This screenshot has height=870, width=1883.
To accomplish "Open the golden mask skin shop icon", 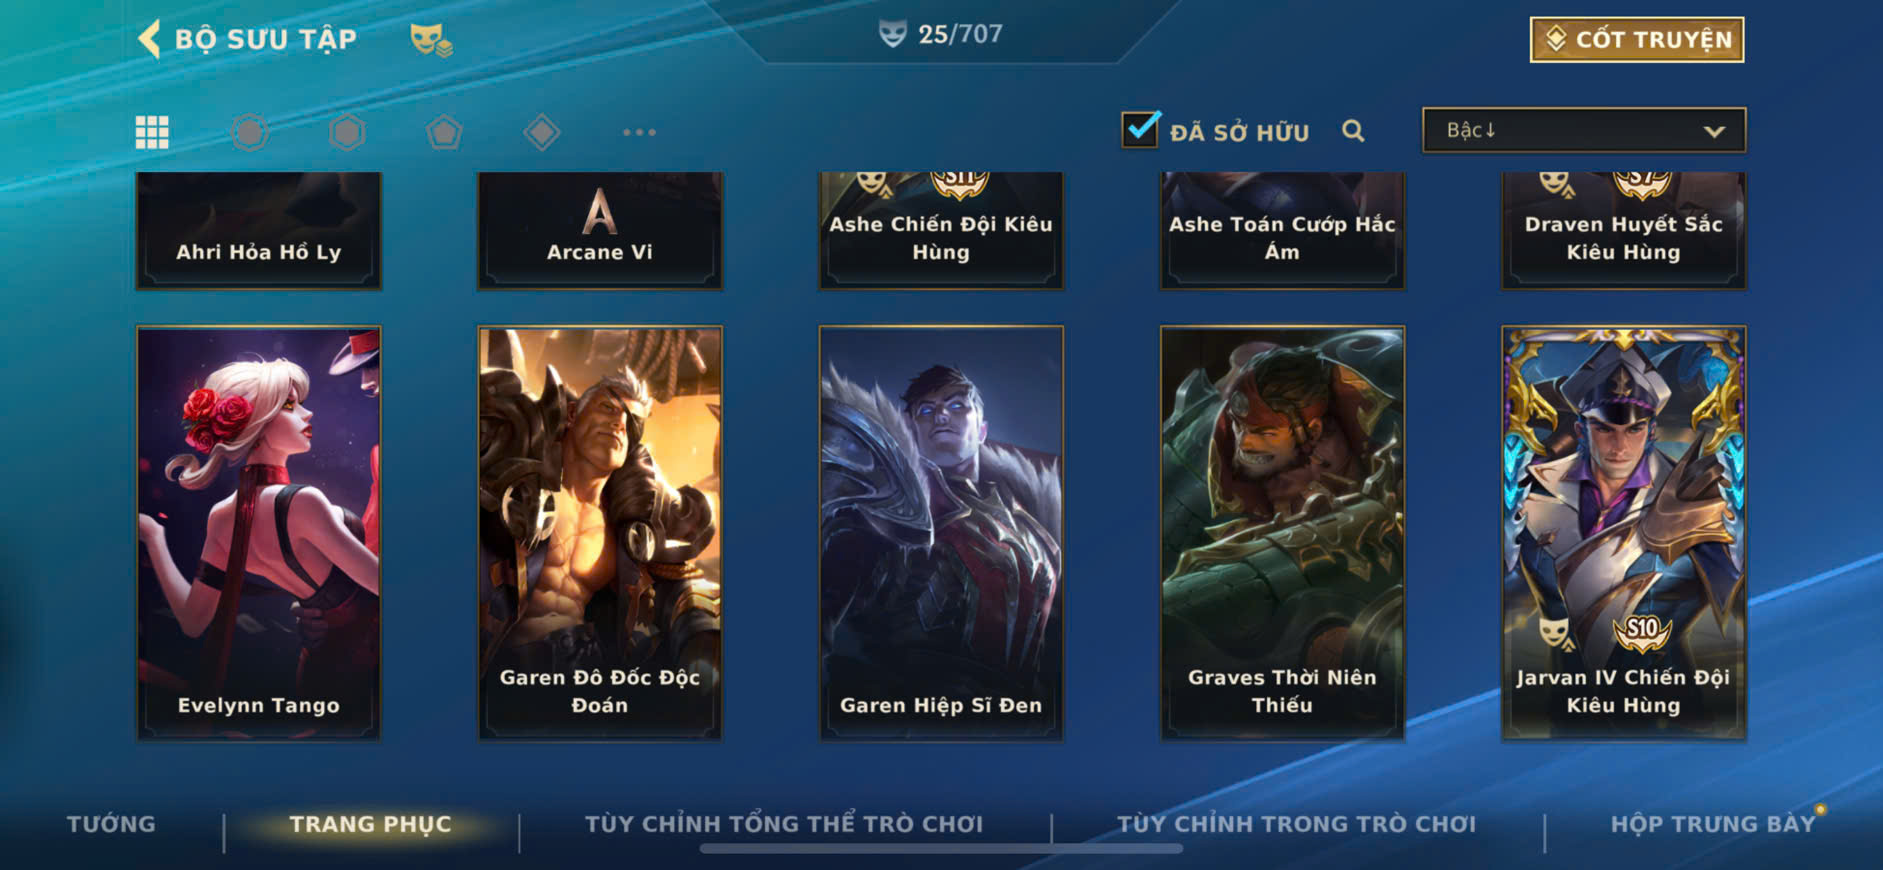I will [431, 40].
